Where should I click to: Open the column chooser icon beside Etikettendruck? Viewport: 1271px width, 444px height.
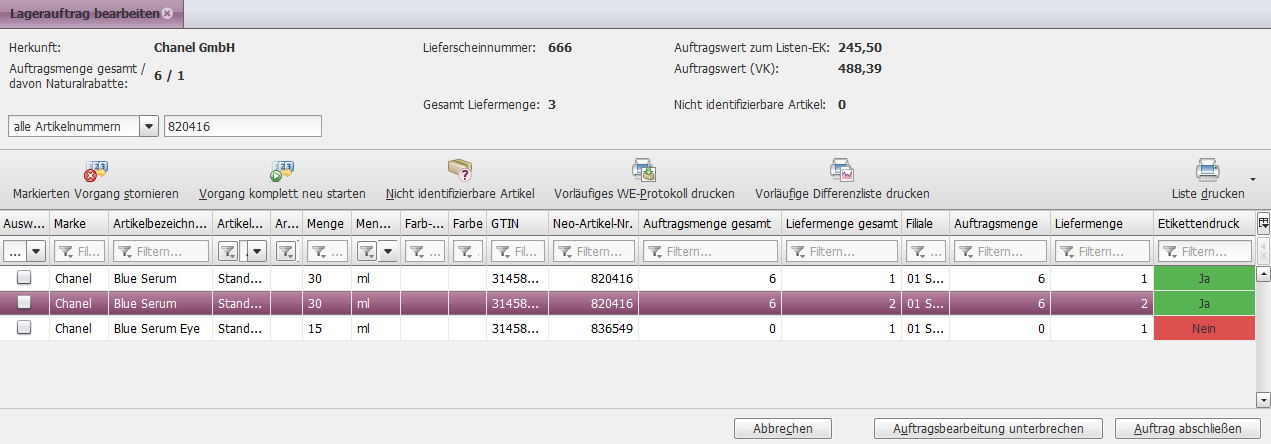pos(1263,223)
